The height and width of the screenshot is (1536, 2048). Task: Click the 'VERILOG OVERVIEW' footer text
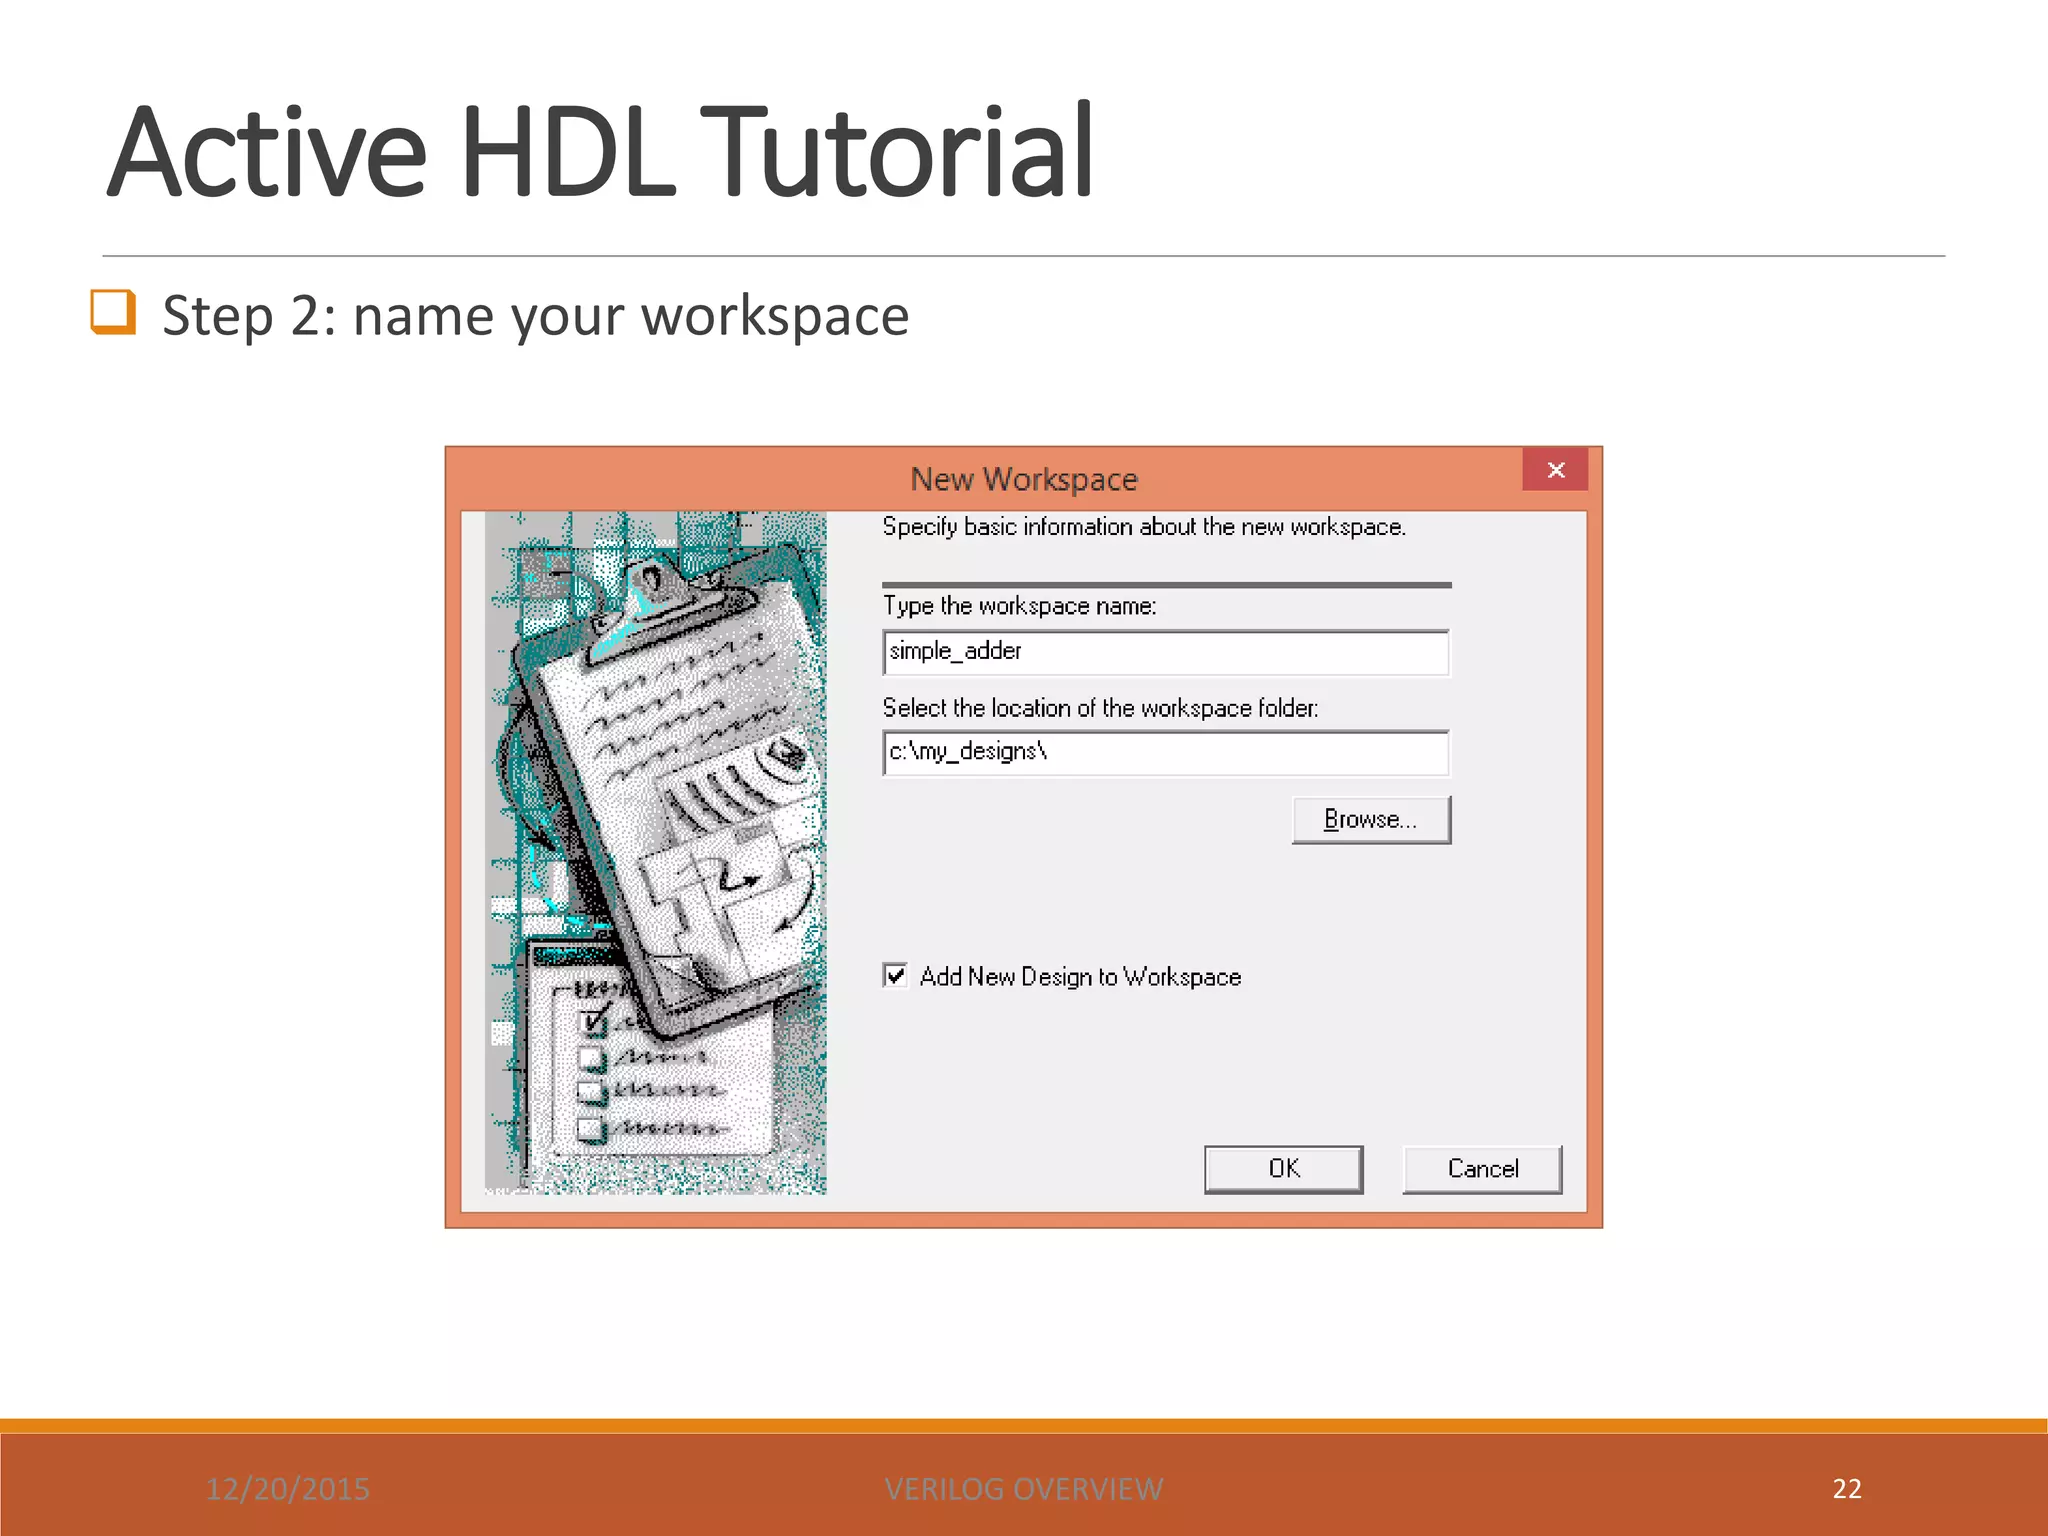coord(1024,1489)
